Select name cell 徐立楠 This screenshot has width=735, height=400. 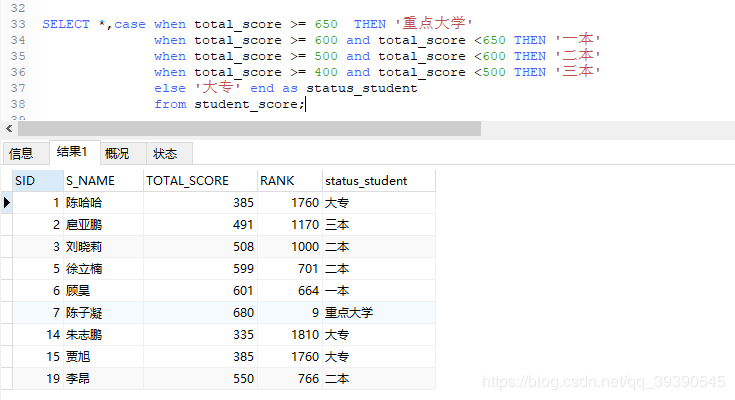click(x=103, y=269)
